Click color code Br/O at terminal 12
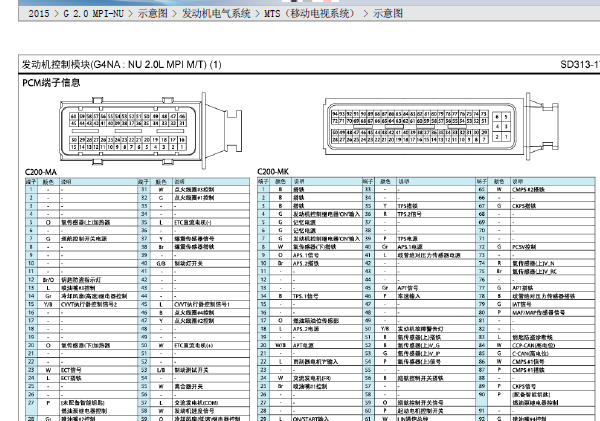 click(x=48, y=280)
